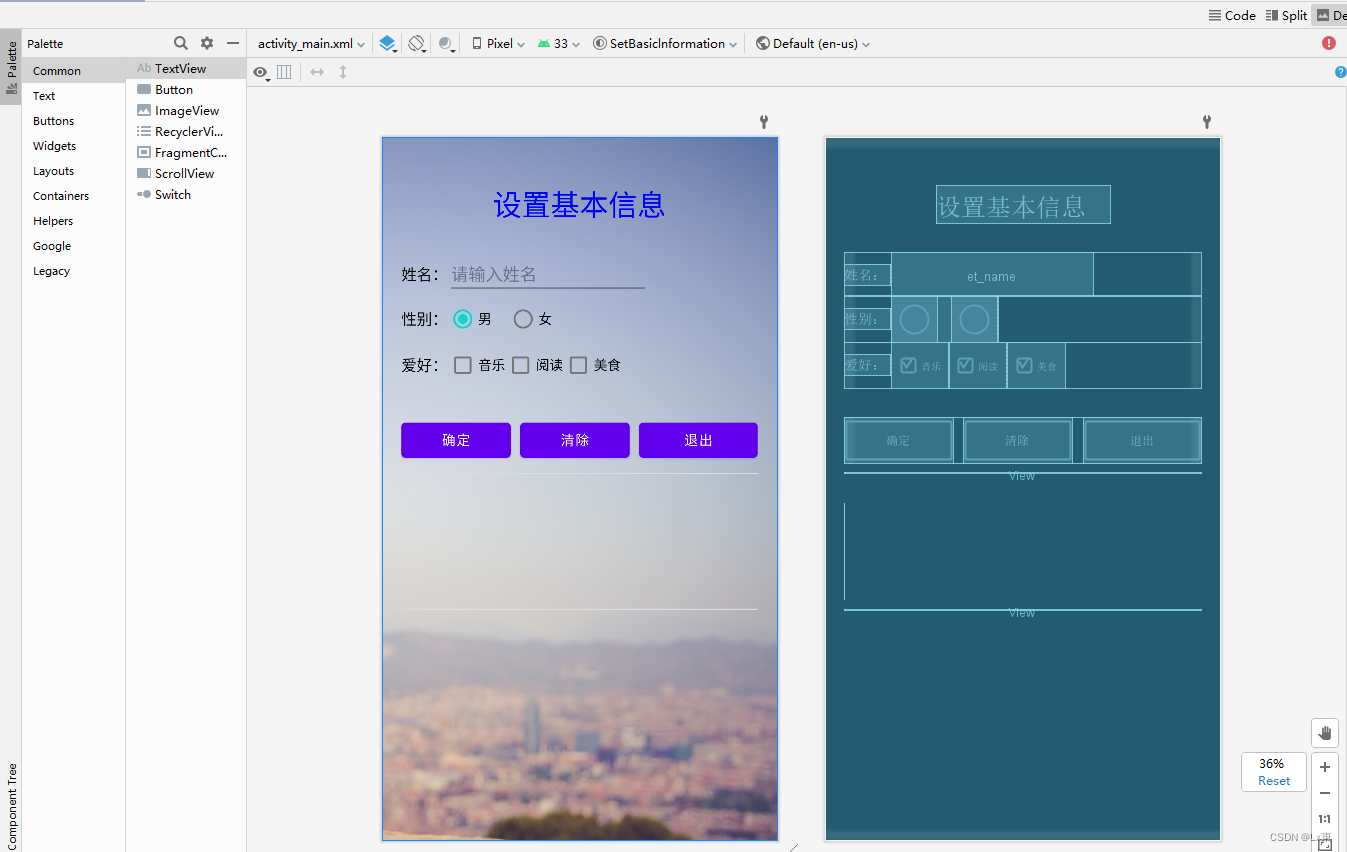Check the 阅读 checkbox in preview

point(520,365)
